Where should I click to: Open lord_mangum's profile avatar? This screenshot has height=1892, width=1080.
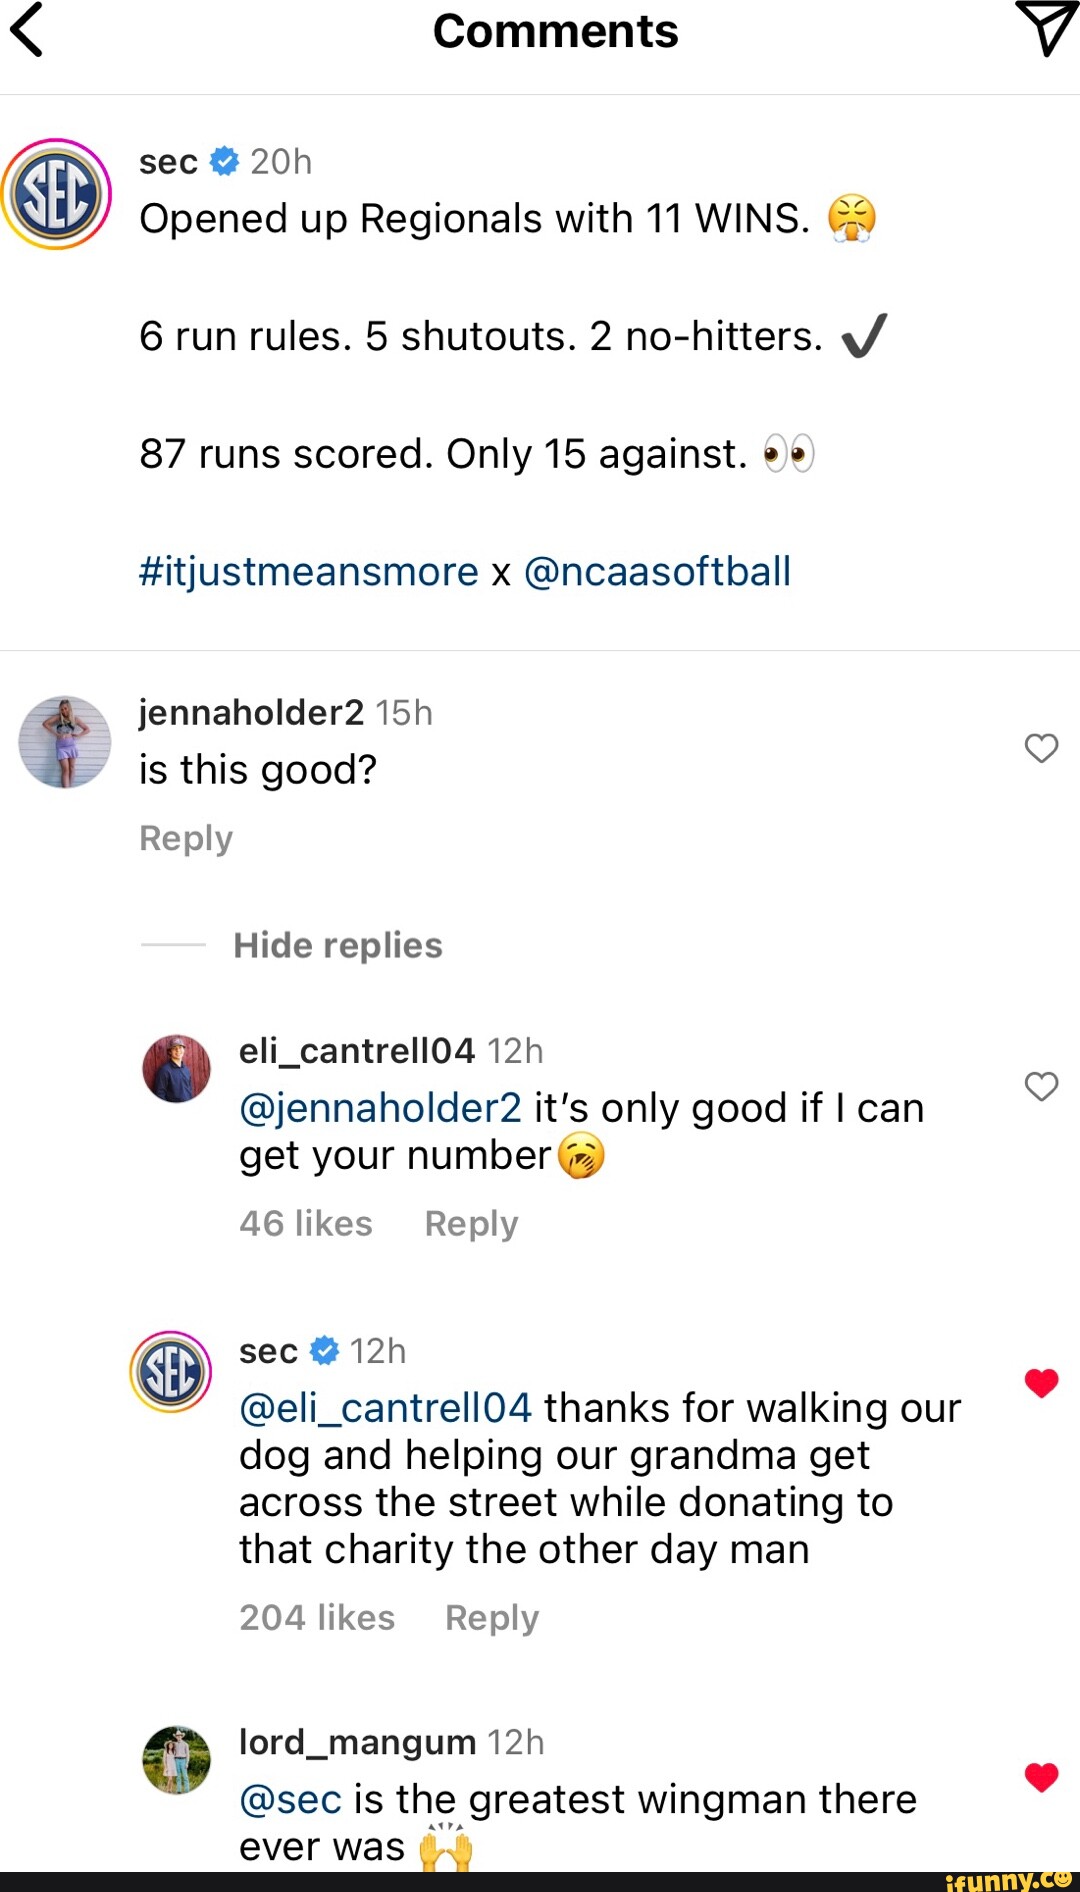pos(177,1760)
